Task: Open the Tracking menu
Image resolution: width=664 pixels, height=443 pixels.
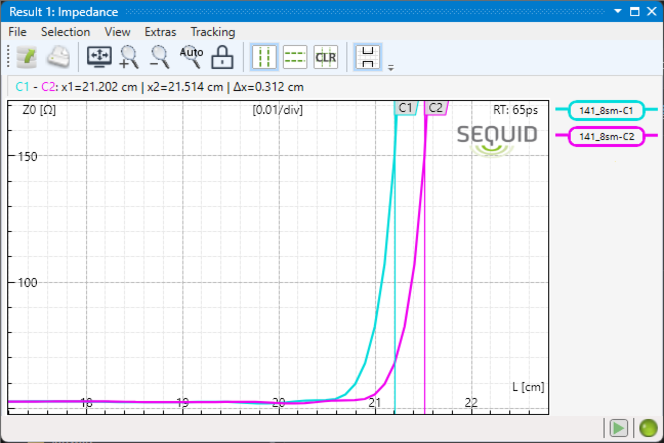Action: 212,32
